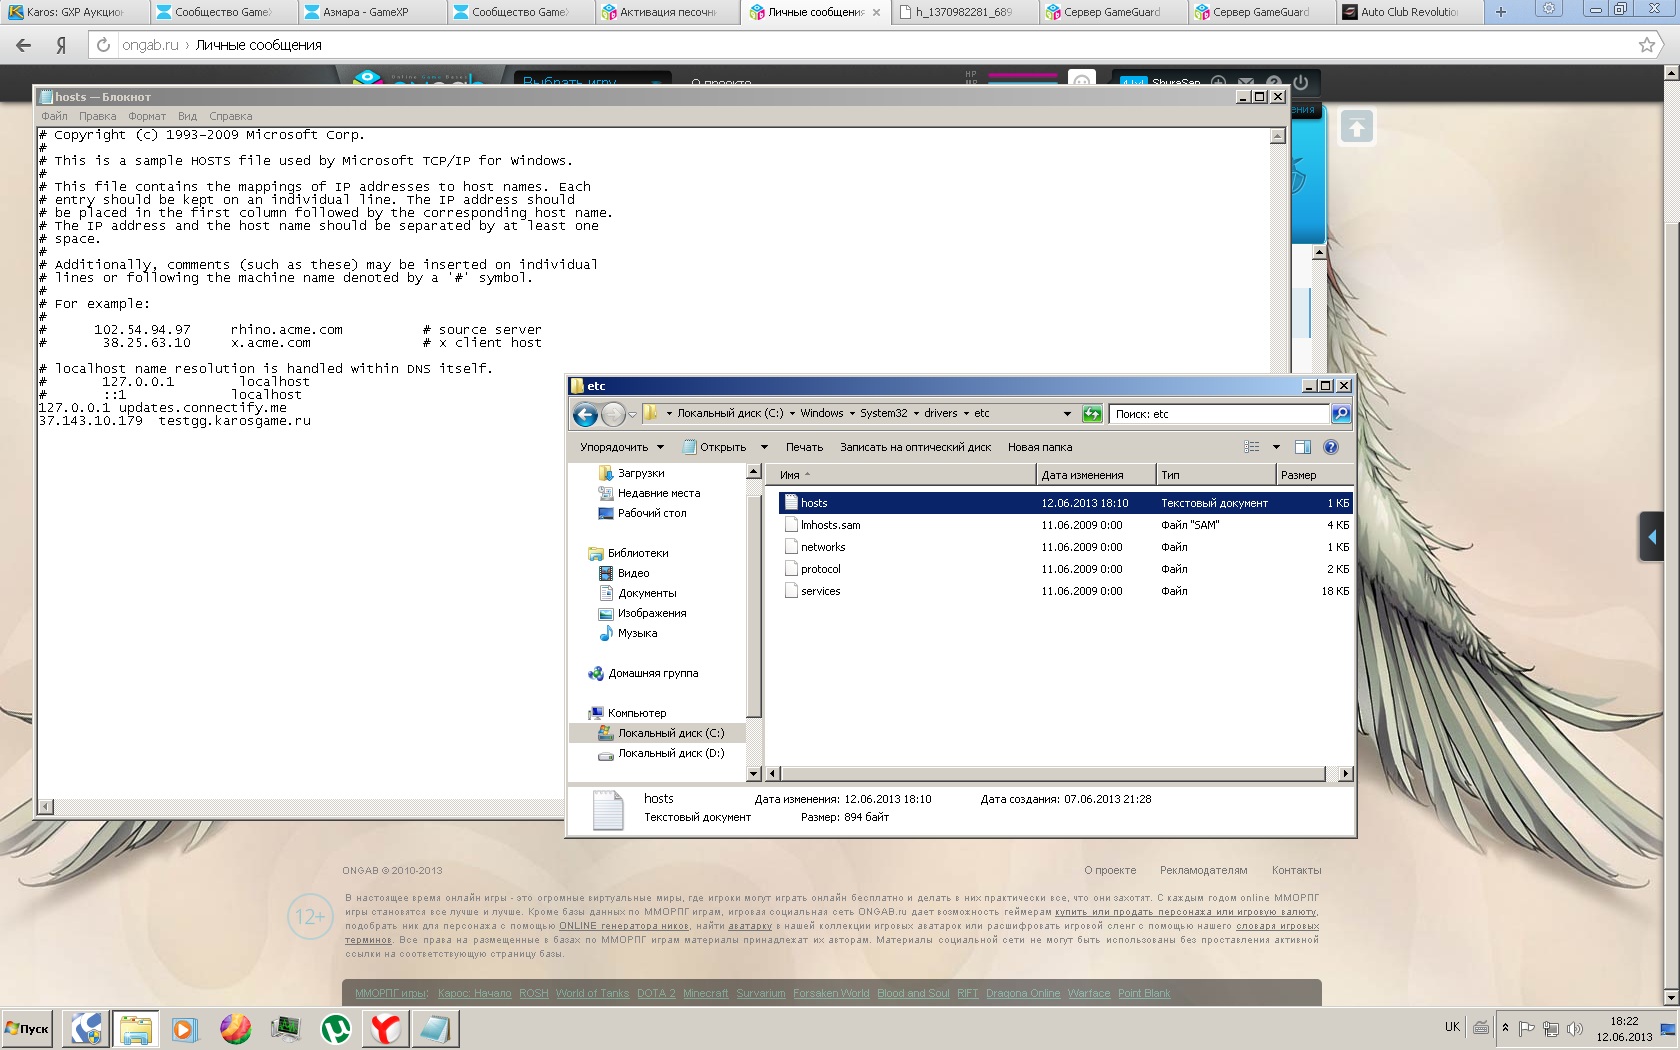Click the Пуск start button
This screenshot has width=1680, height=1050.
point(28,1029)
